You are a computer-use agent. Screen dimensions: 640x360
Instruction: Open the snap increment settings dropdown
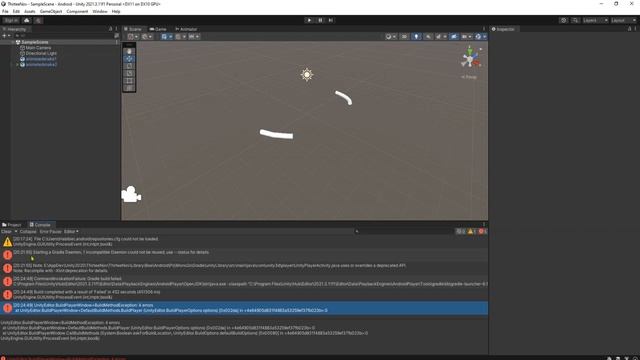pyautogui.click(x=194, y=37)
